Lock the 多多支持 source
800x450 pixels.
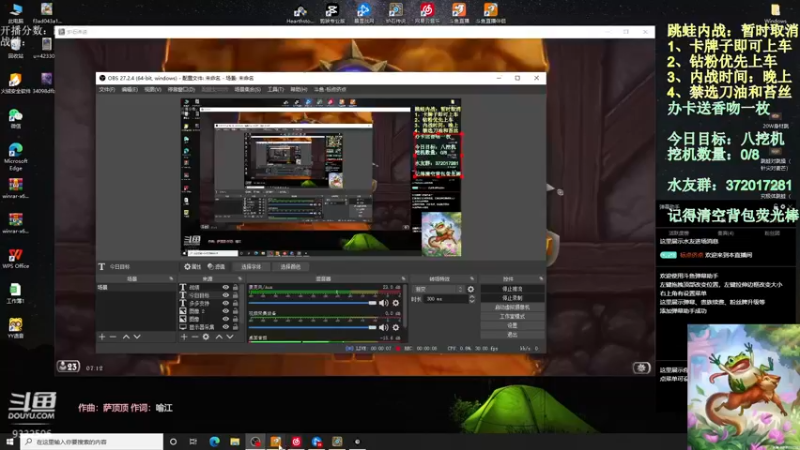[235, 303]
